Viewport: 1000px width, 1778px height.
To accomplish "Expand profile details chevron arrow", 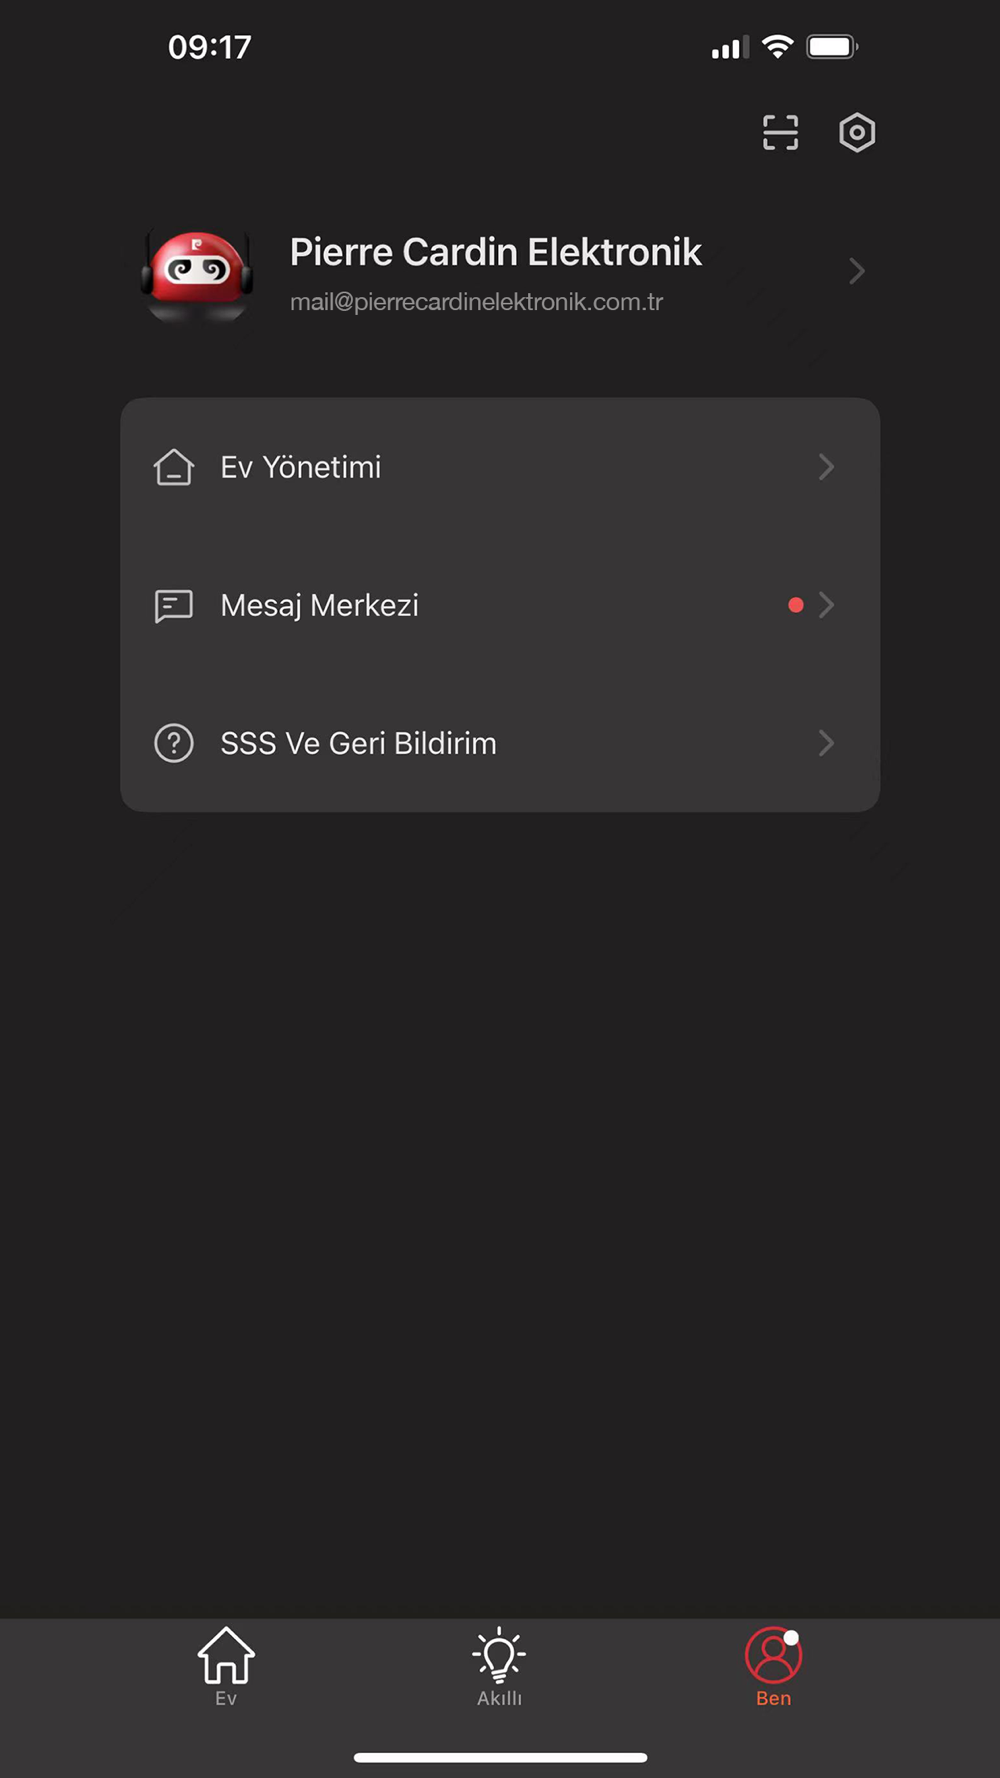I will 857,271.
